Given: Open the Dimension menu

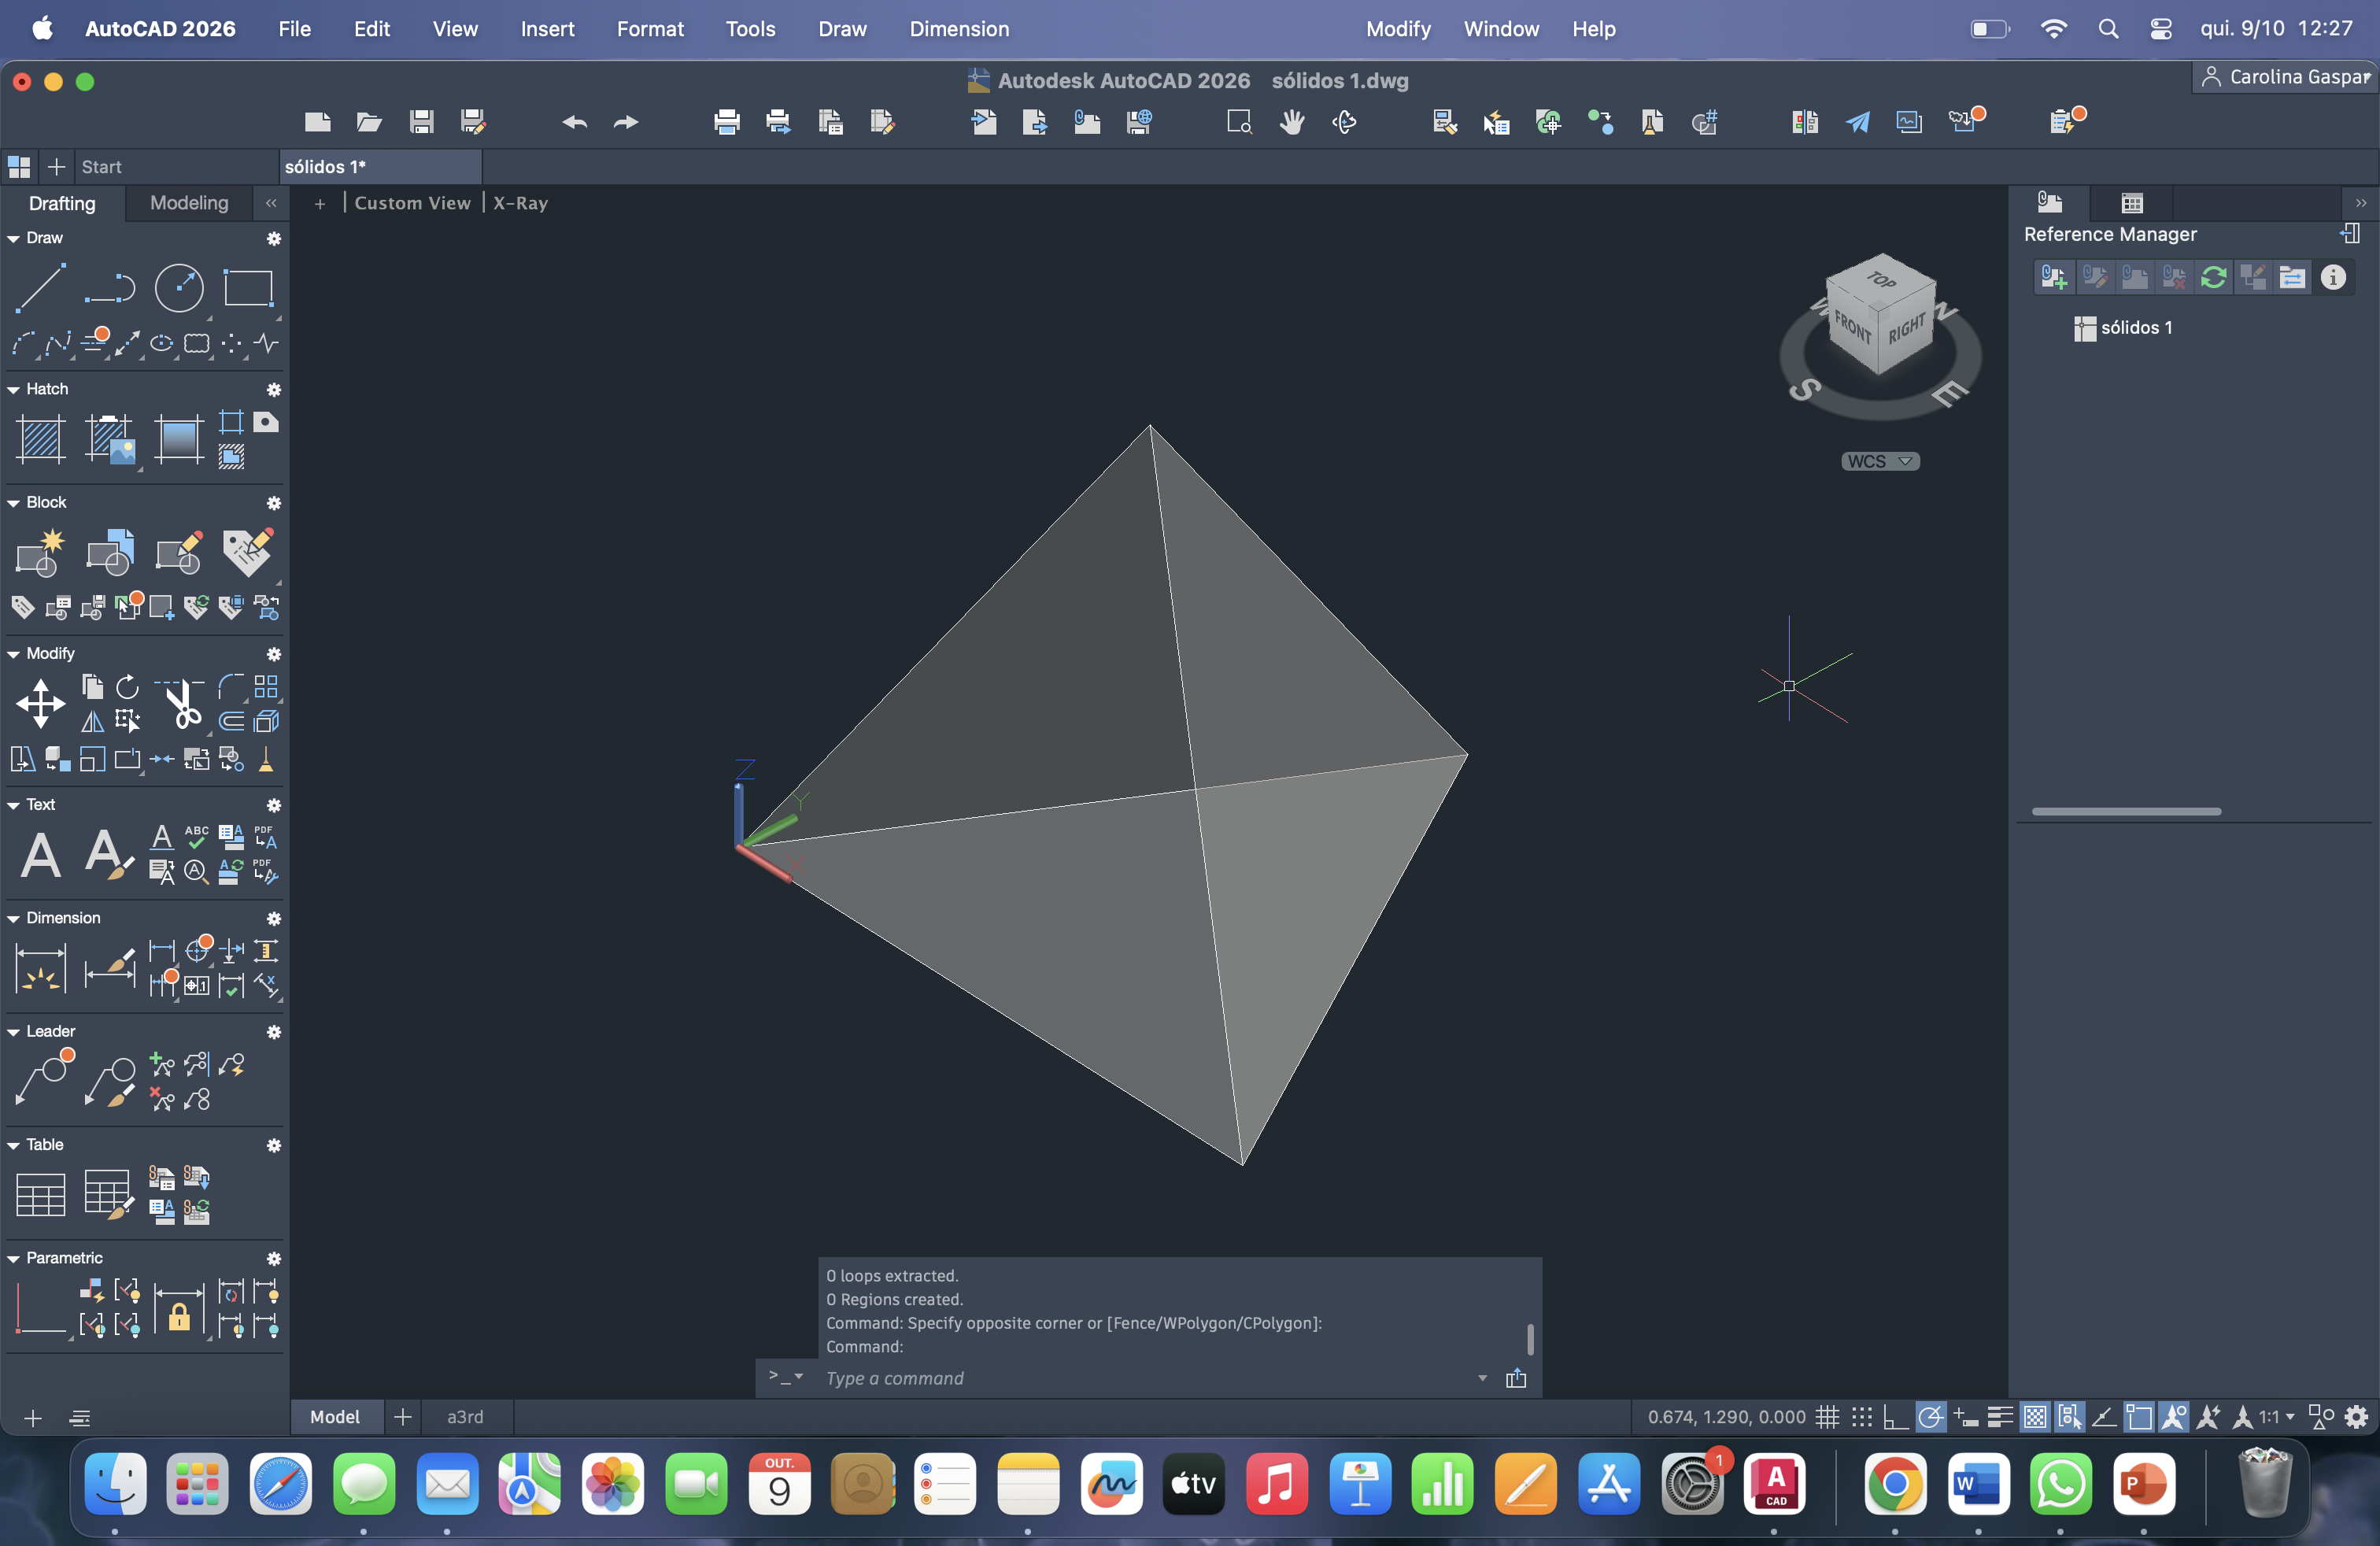Looking at the screenshot, I should [x=958, y=29].
